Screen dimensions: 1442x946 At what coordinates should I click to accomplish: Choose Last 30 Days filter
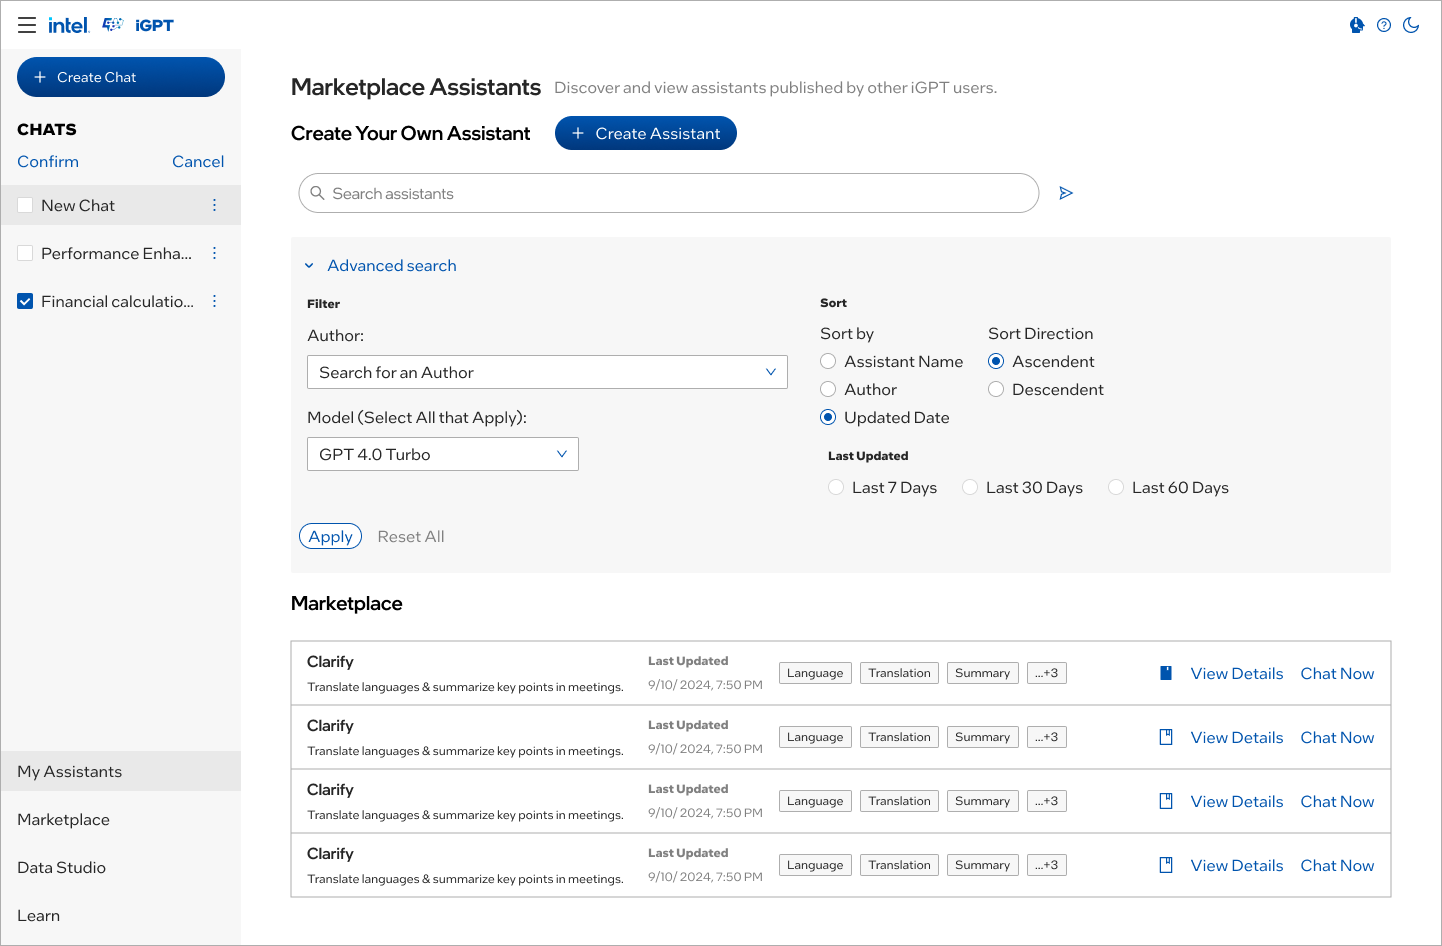coord(970,487)
